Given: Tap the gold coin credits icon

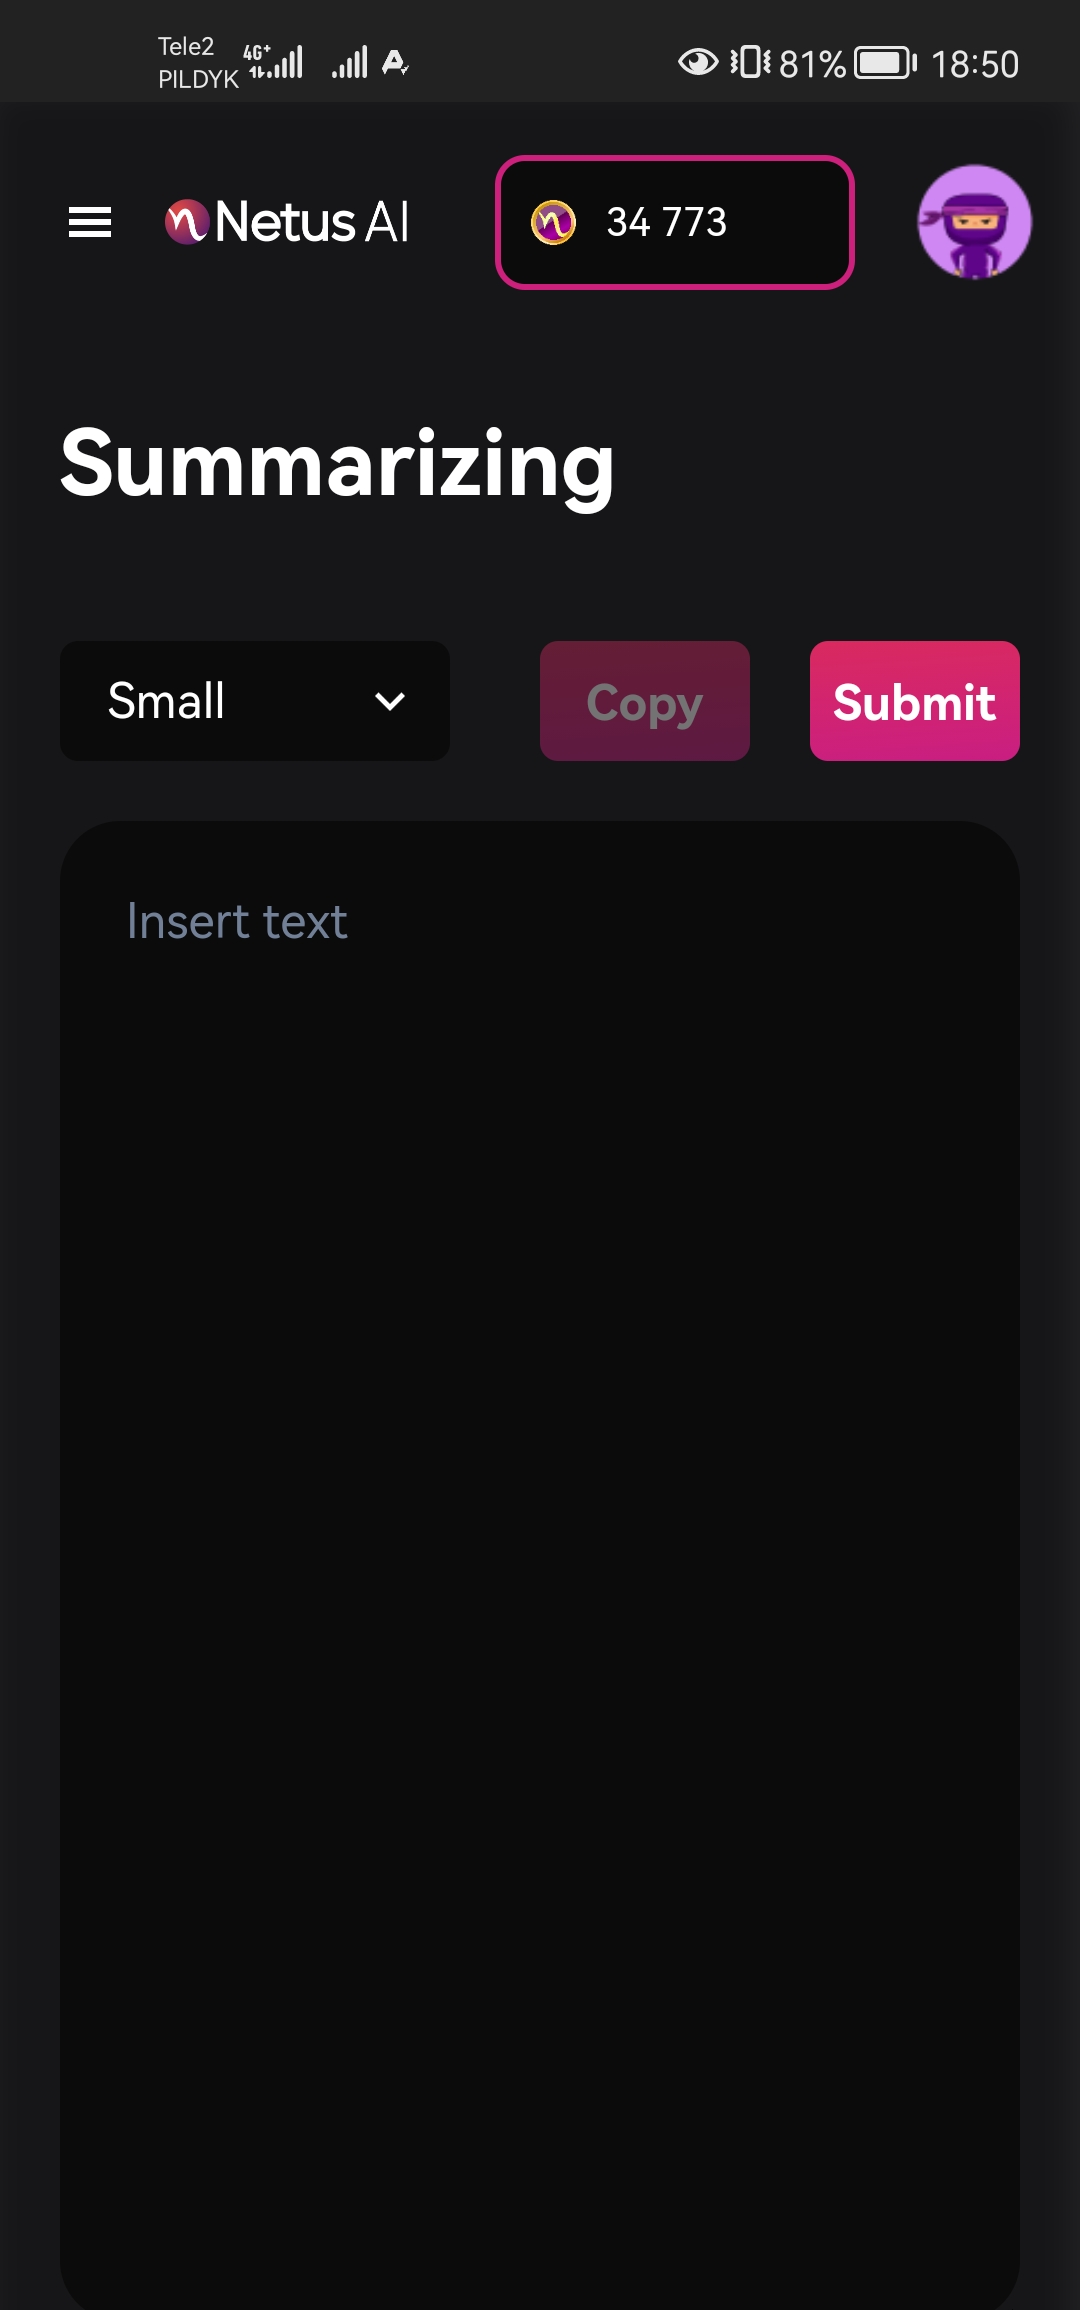Looking at the screenshot, I should pos(553,222).
